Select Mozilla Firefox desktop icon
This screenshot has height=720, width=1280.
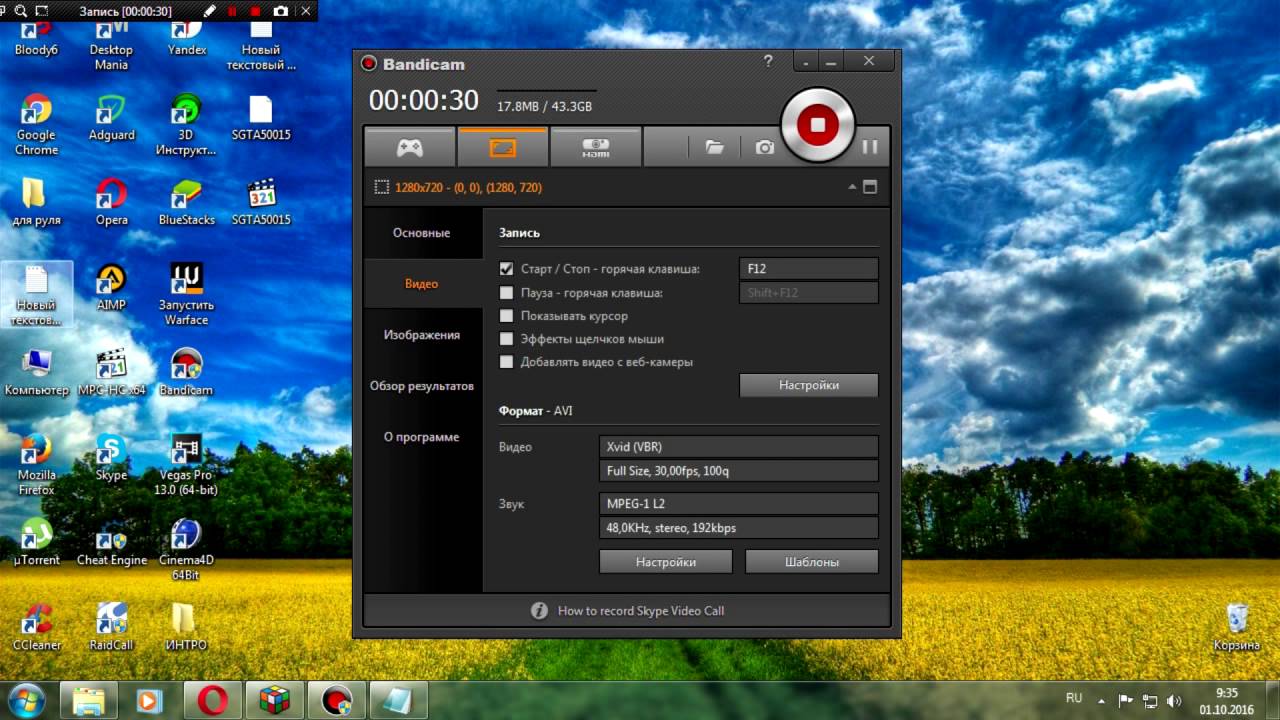click(36, 464)
